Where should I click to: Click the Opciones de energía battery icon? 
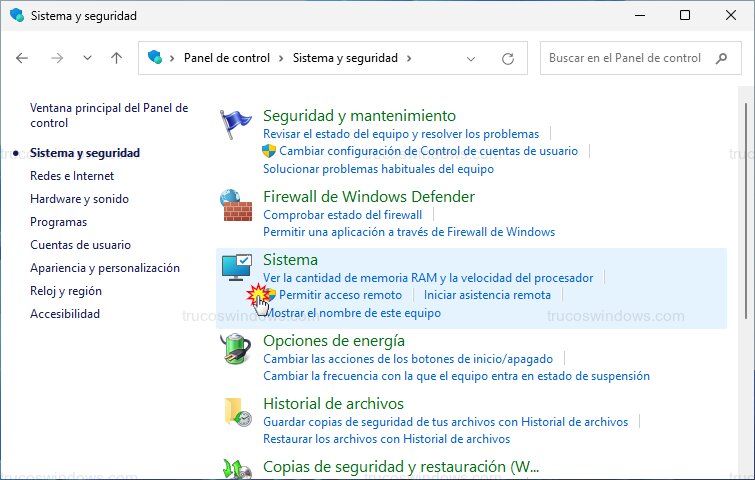point(235,349)
